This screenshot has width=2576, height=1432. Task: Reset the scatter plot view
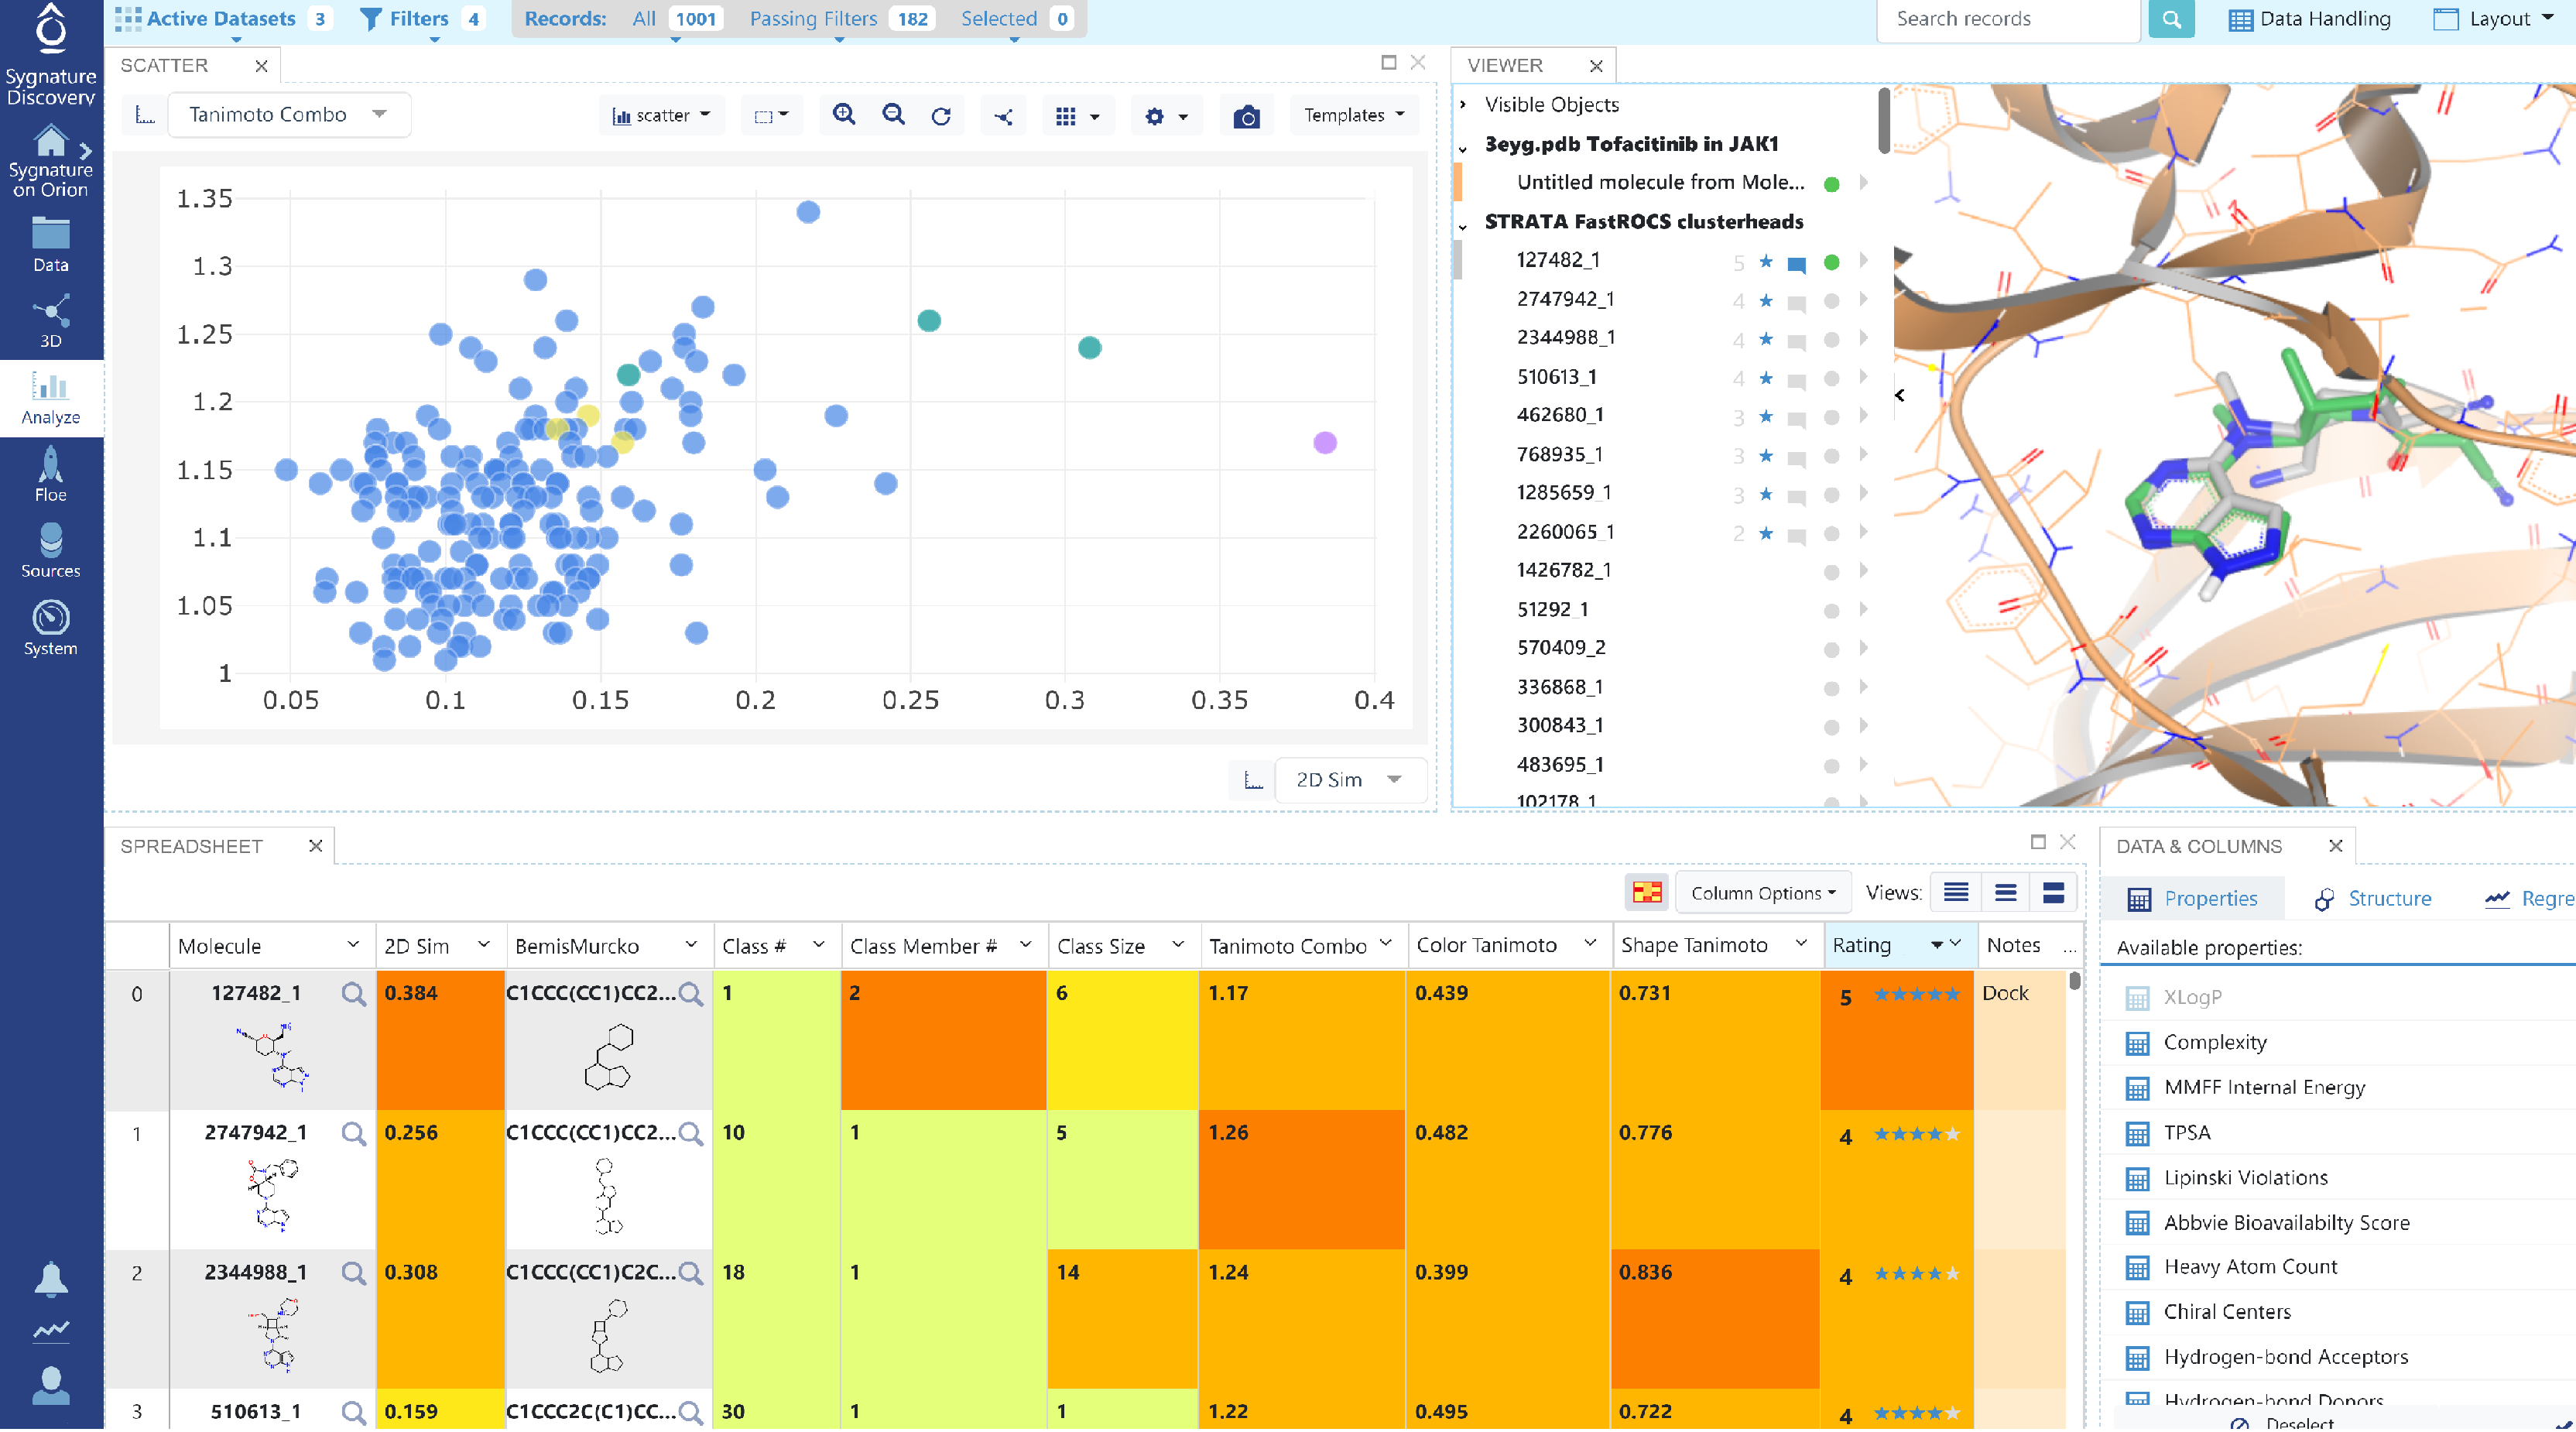tap(941, 114)
